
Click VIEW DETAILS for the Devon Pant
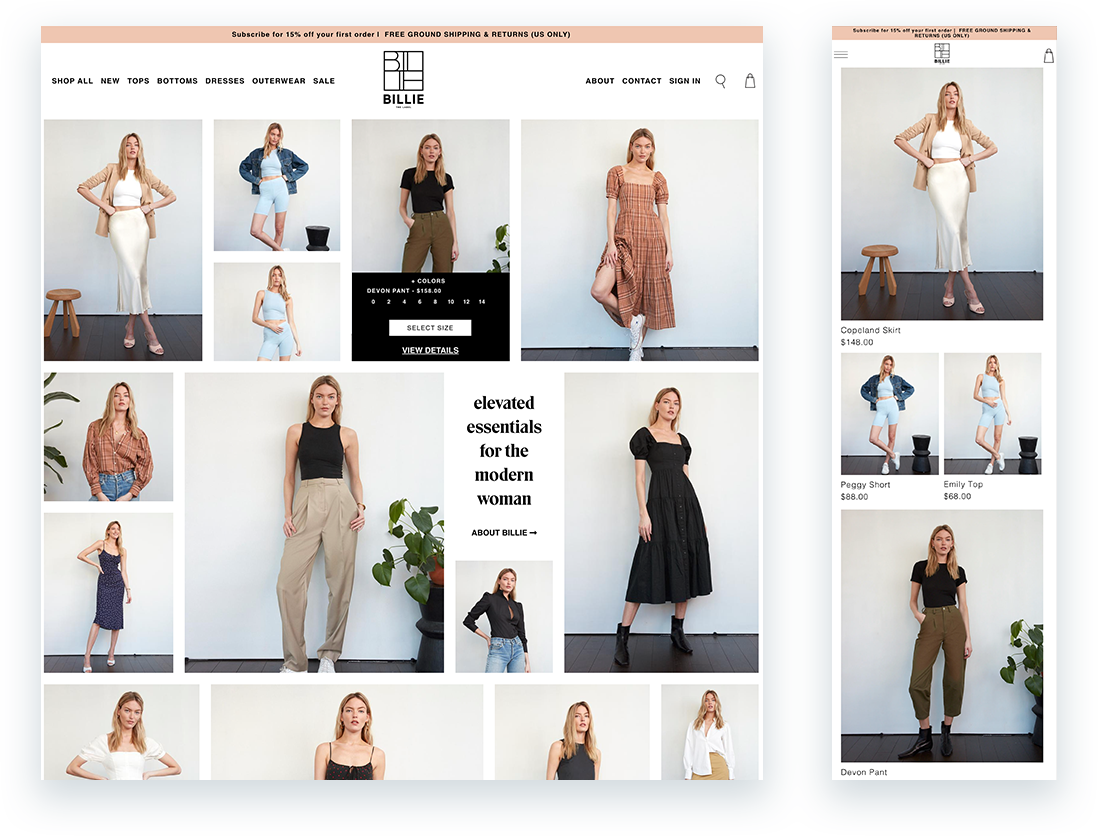tap(430, 350)
